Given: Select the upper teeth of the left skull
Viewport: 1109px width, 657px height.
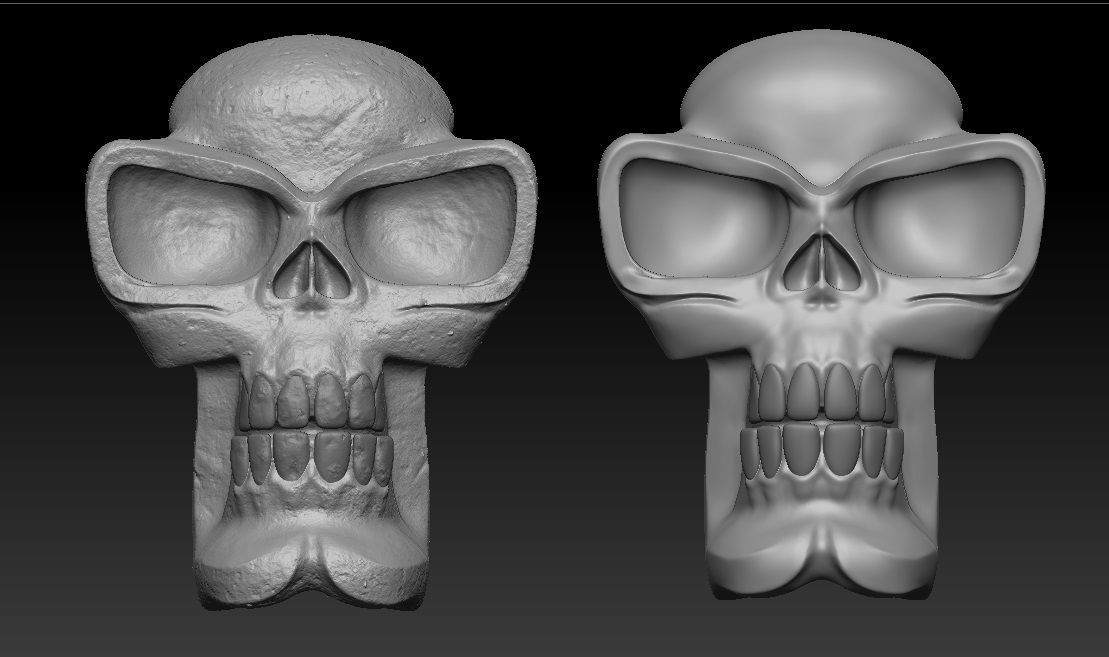Looking at the screenshot, I should 310,400.
